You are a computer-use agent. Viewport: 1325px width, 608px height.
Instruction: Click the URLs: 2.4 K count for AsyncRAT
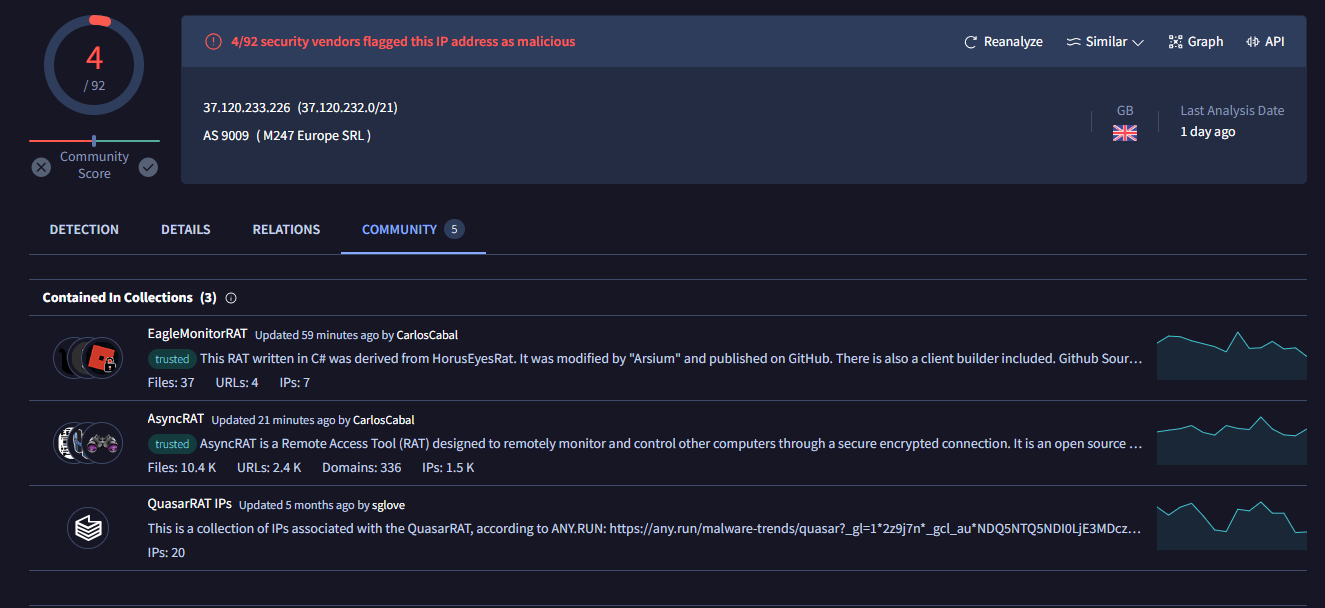pyautogui.click(x=269, y=467)
